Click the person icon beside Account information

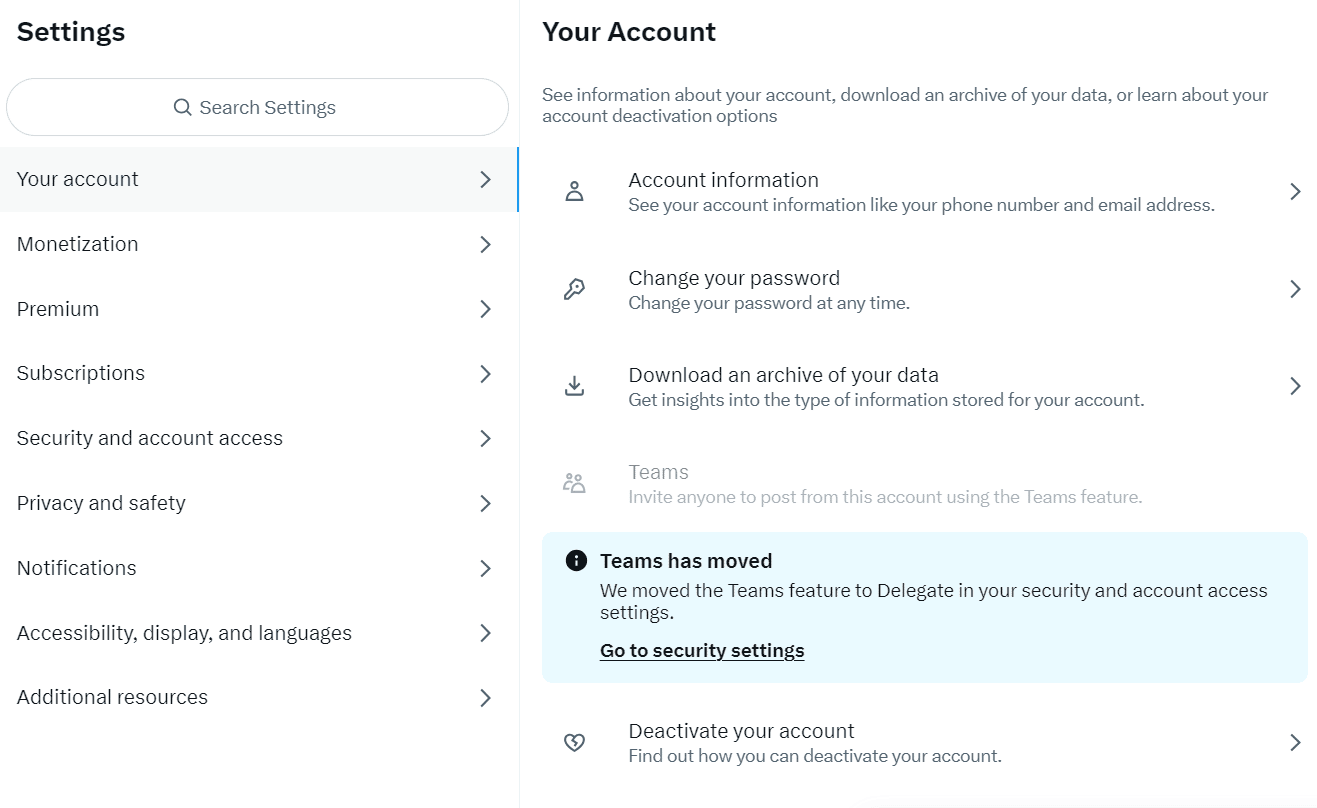pos(574,192)
